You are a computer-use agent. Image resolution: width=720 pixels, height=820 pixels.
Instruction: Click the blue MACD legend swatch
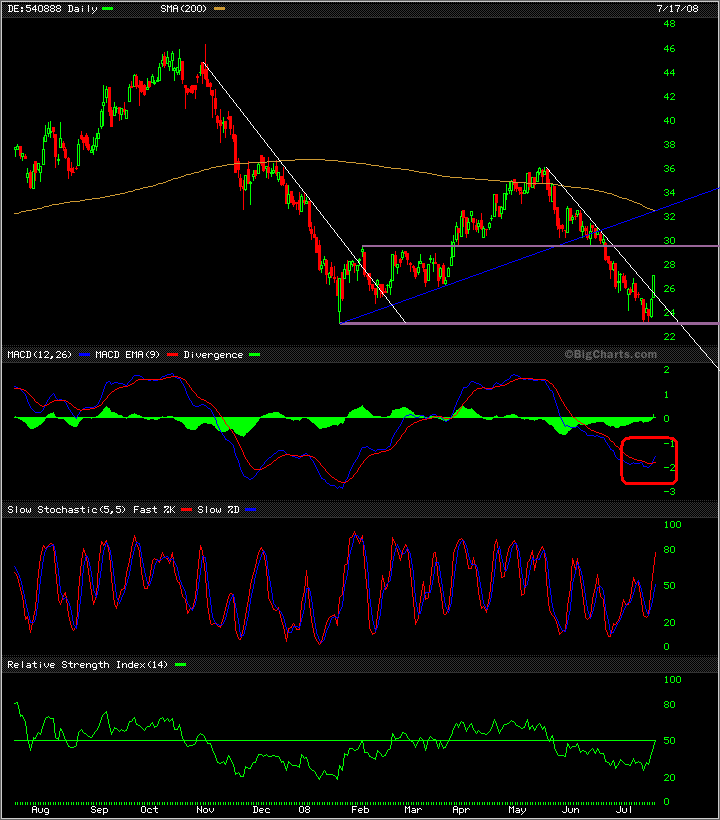pos(86,355)
